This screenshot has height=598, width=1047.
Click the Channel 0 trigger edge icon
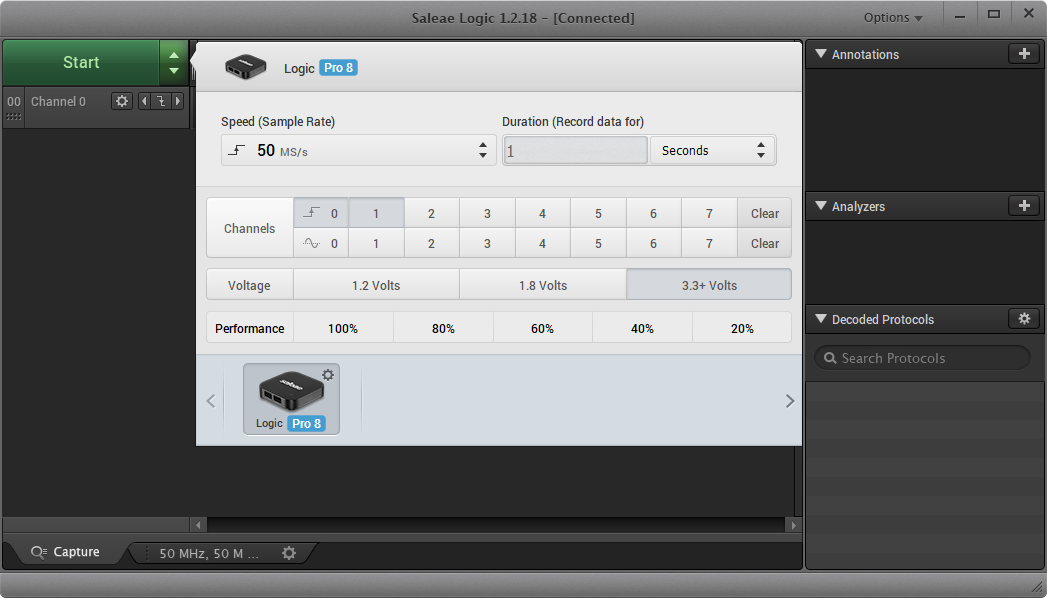(x=160, y=101)
